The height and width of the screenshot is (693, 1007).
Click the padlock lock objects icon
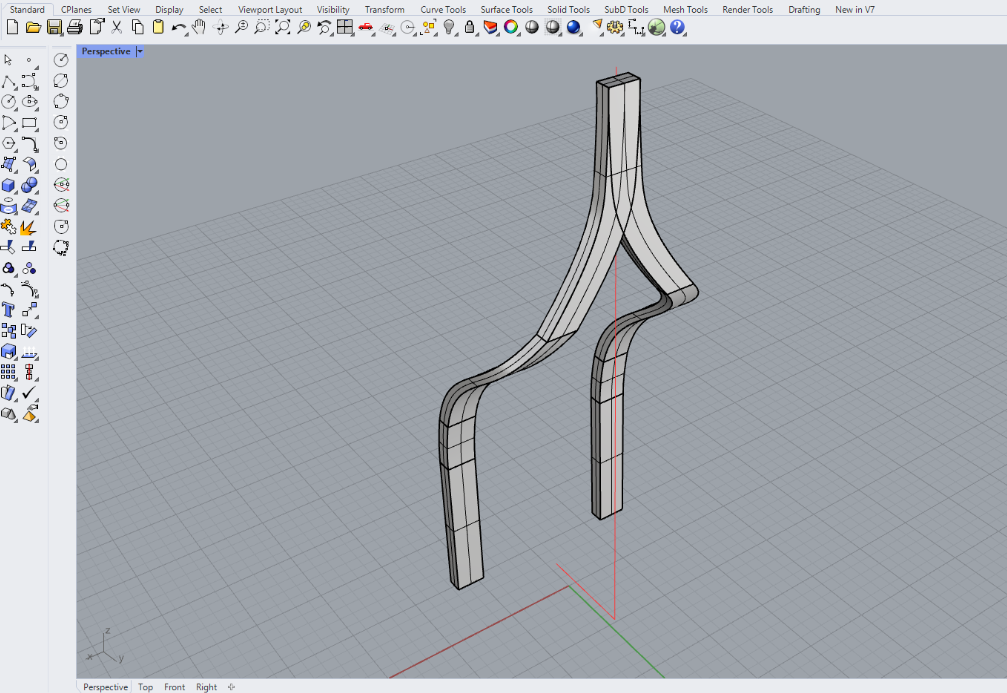pos(469,27)
